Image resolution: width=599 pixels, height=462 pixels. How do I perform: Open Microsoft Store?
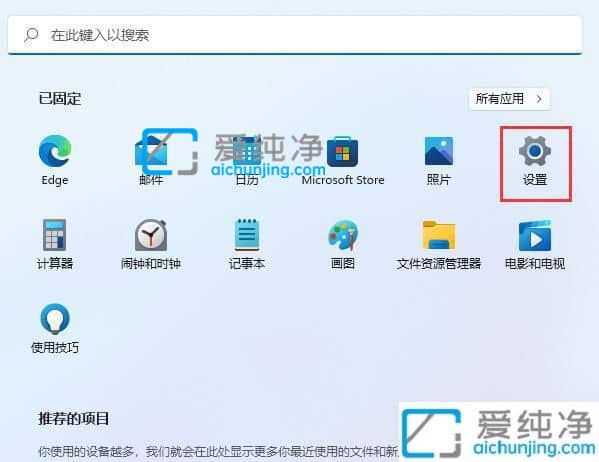pos(343,160)
